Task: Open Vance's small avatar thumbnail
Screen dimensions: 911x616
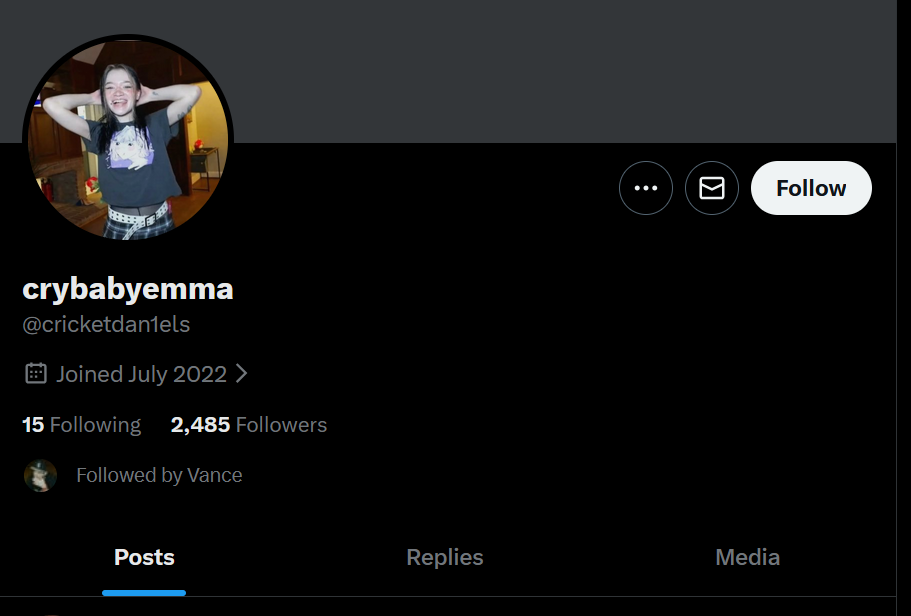Action: point(40,475)
